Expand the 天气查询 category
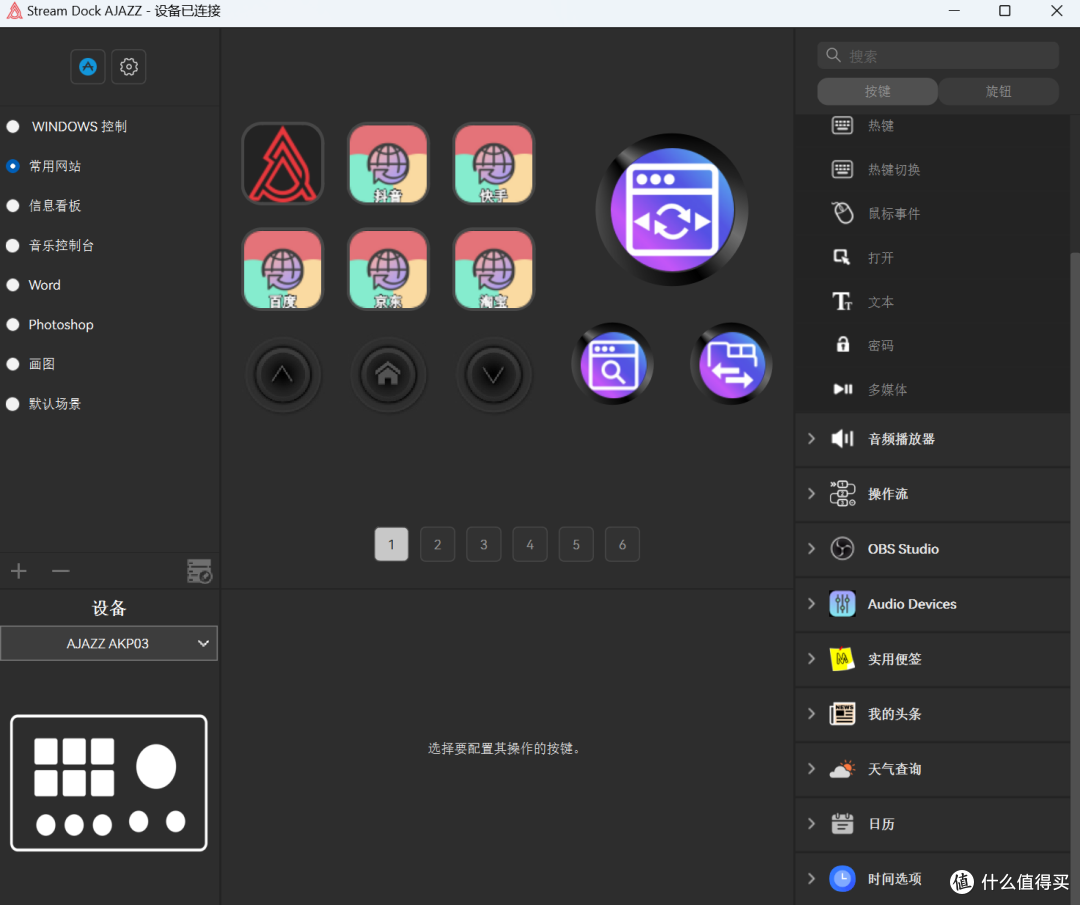The width and height of the screenshot is (1080, 905). [x=933, y=769]
